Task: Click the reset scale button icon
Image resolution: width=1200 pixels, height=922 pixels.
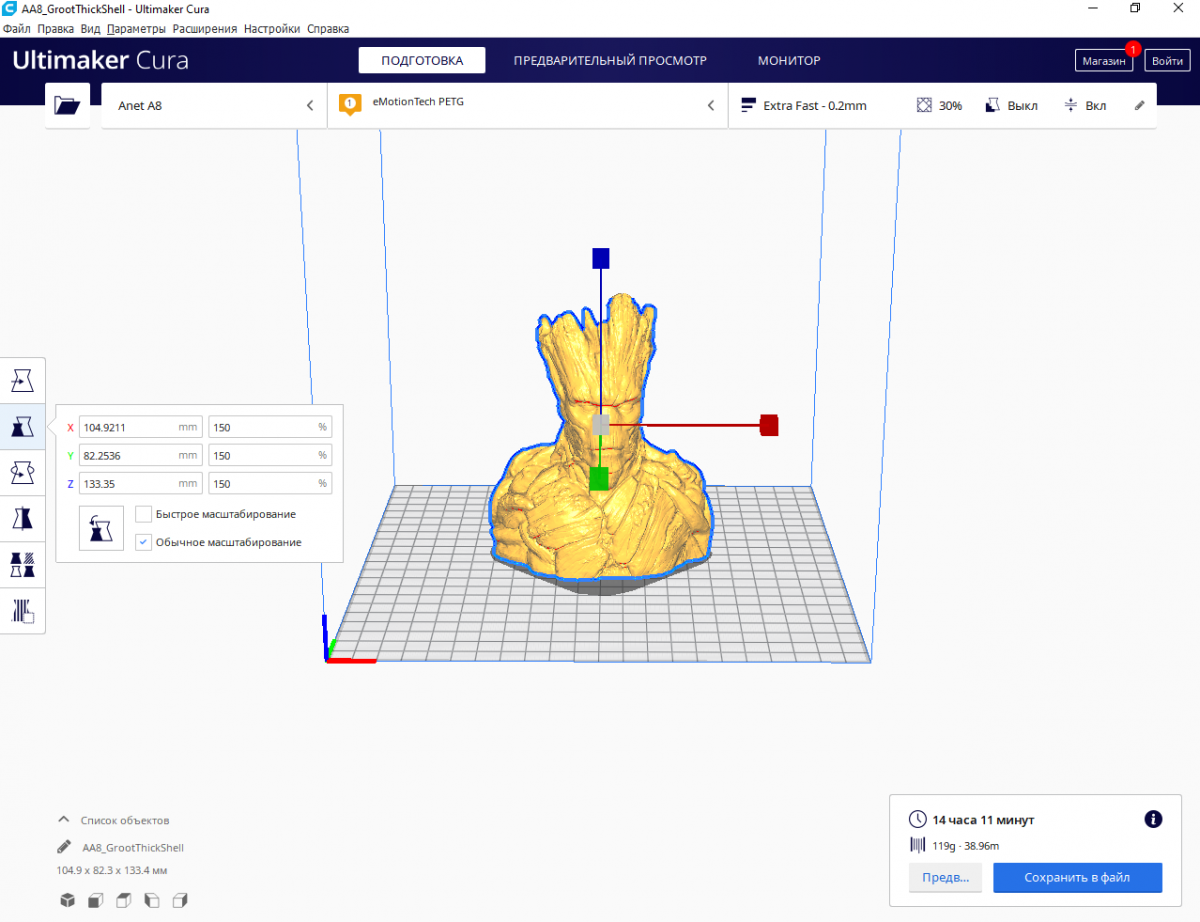Action: click(x=101, y=529)
